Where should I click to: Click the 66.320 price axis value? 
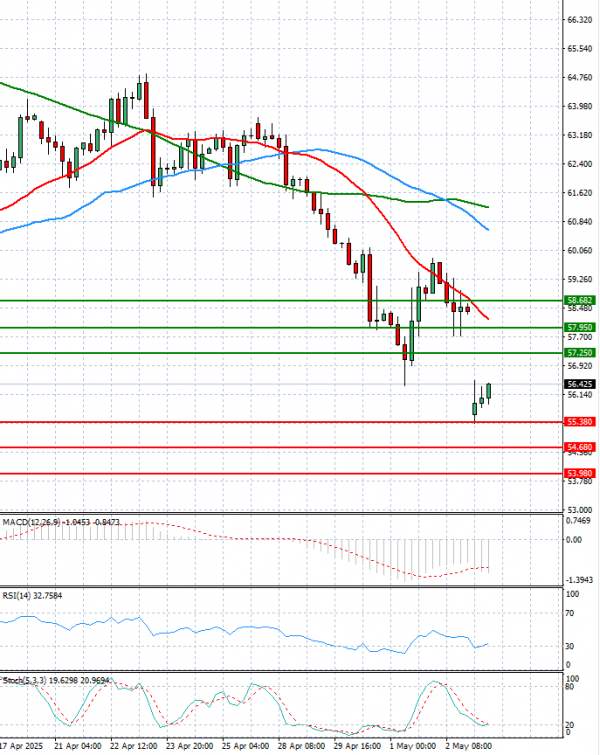coord(580,20)
